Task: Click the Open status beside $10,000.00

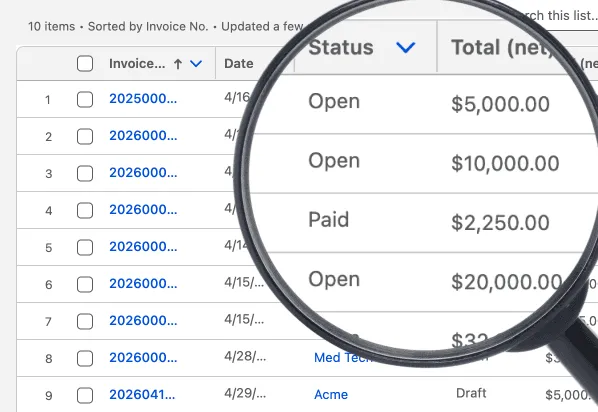Action: [334, 161]
